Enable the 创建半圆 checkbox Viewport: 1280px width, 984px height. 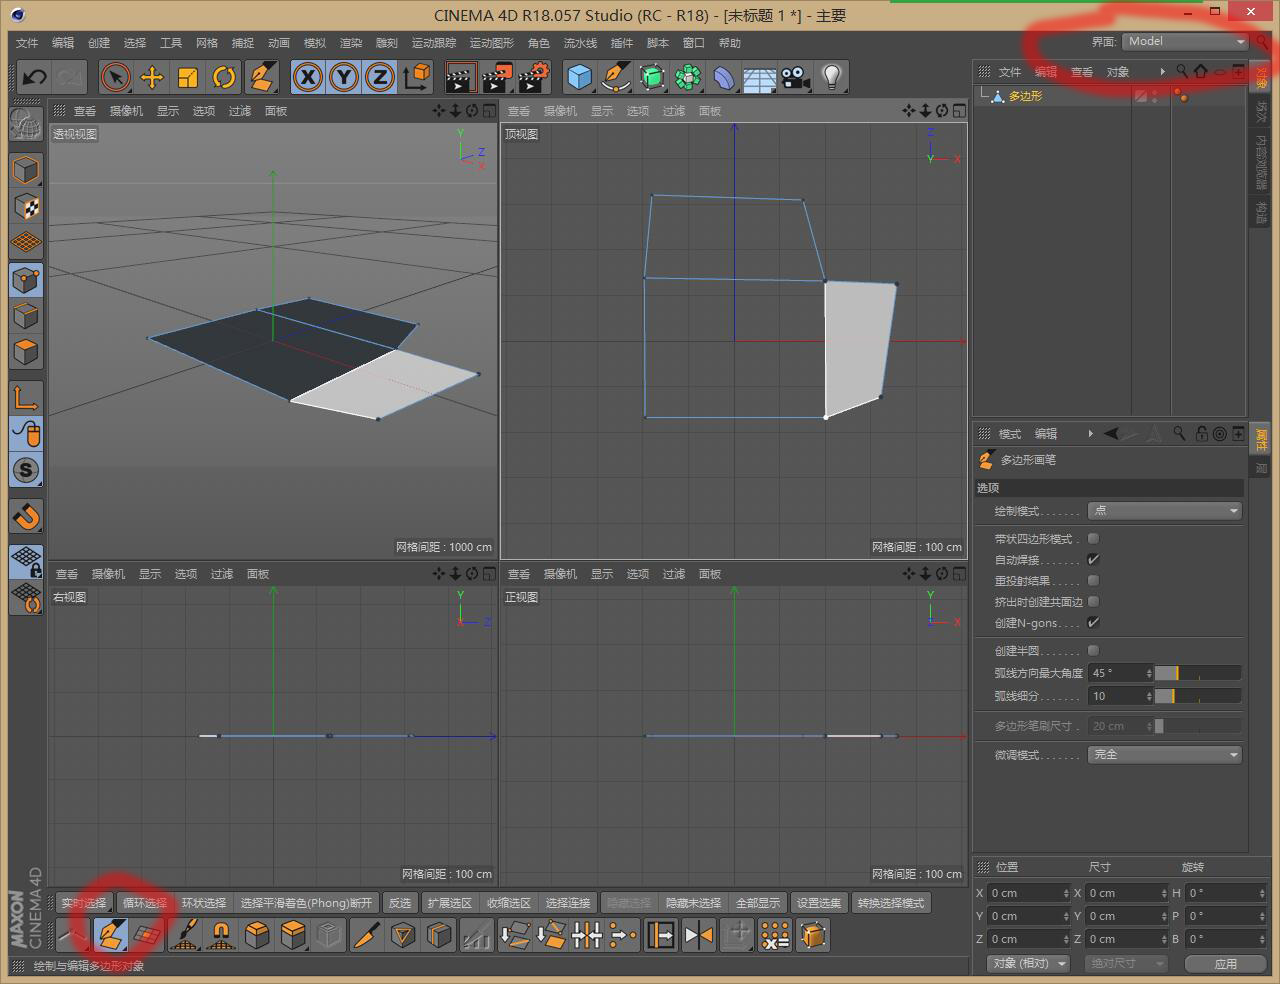pos(1093,651)
